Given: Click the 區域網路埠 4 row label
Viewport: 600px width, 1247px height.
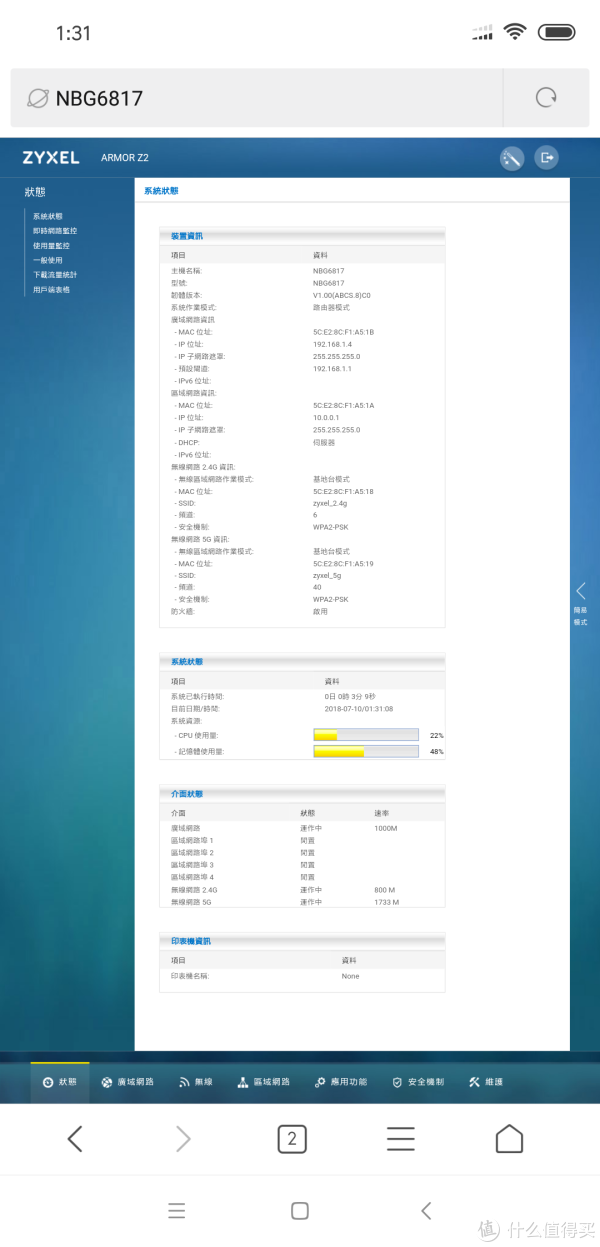Looking at the screenshot, I should point(192,877).
